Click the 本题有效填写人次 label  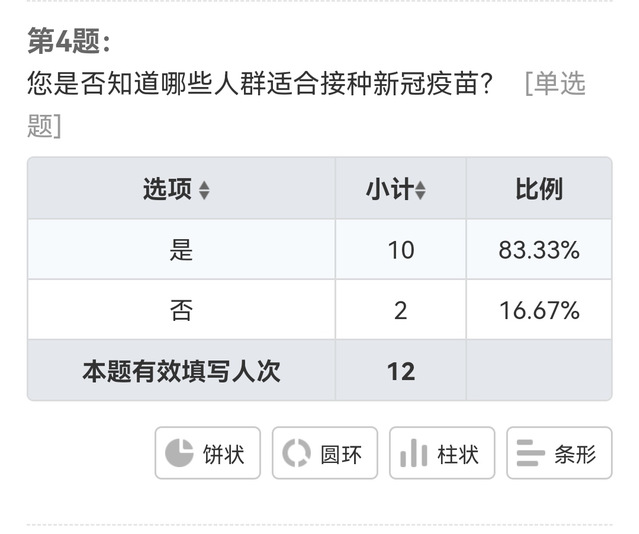181,371
